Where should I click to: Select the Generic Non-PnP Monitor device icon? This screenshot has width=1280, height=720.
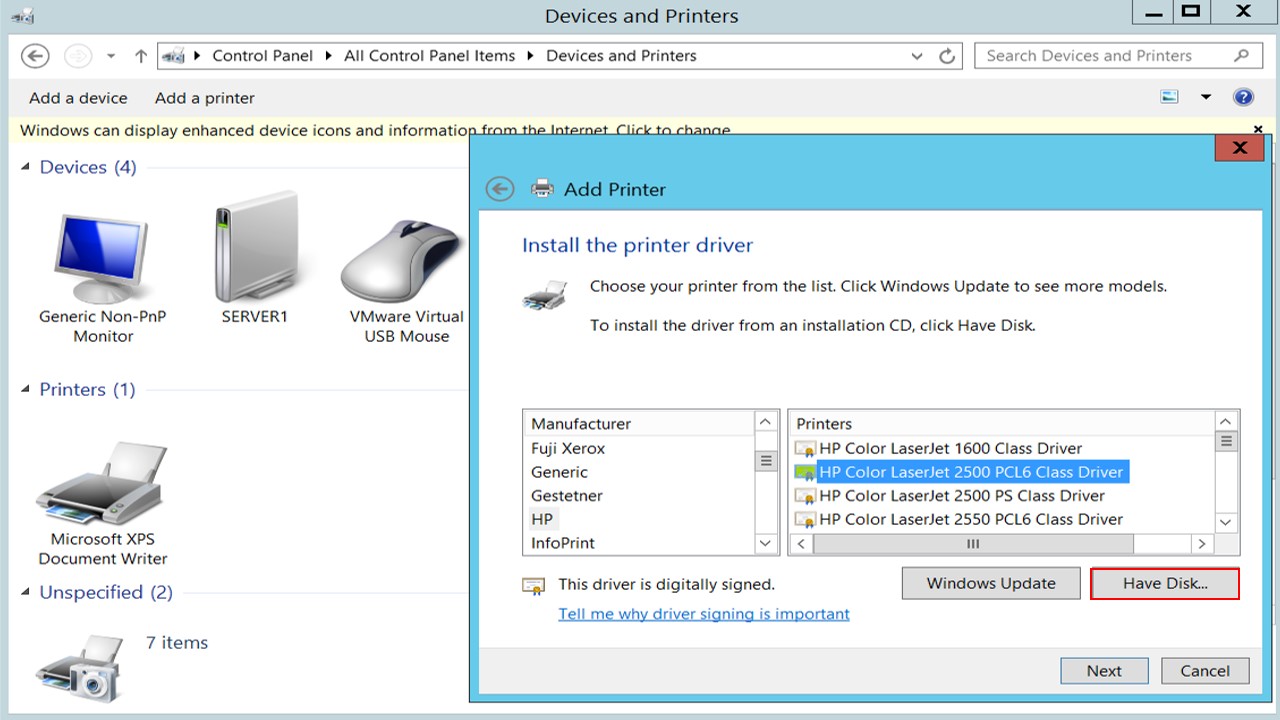pyautogui.click(x=102, y=257)
